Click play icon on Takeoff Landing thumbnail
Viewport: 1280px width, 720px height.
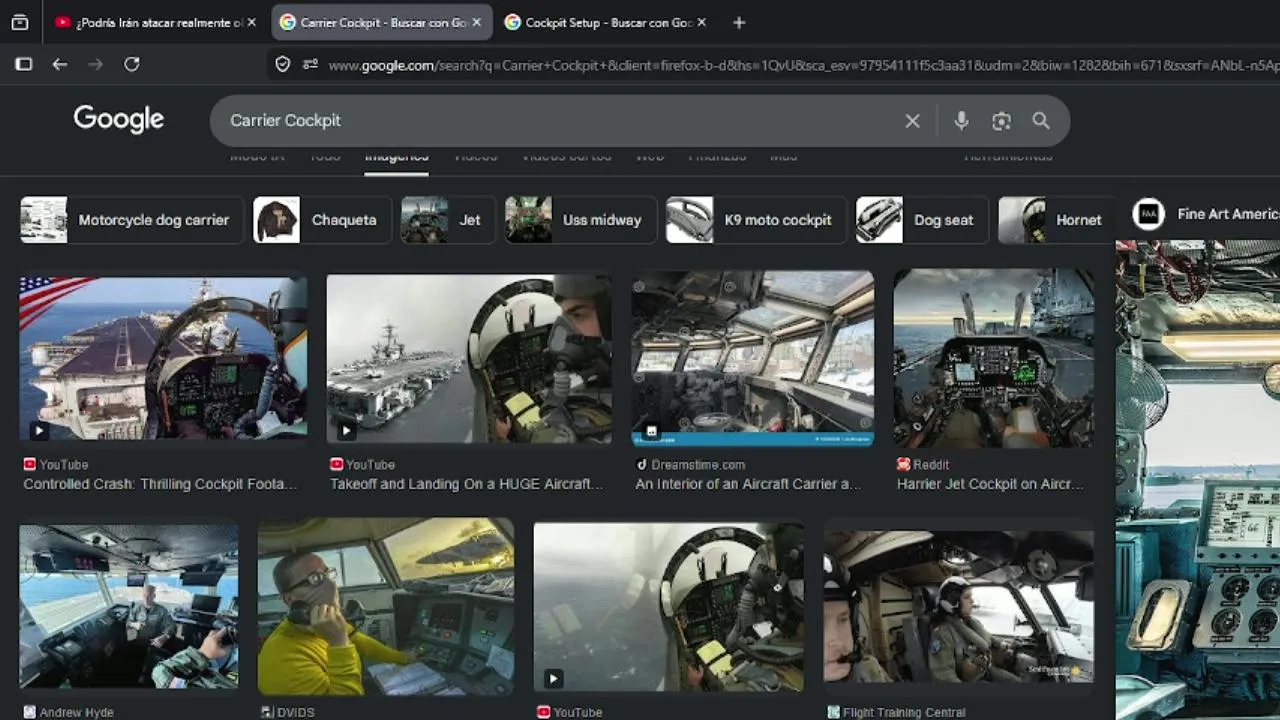[x=346, y=431]
